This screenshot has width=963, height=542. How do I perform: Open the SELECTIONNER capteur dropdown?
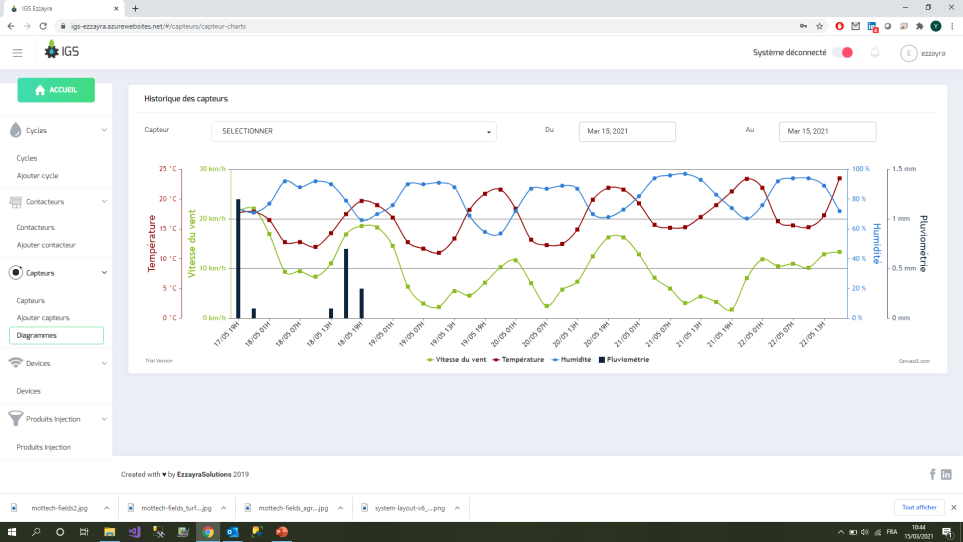tap(353, 131)
